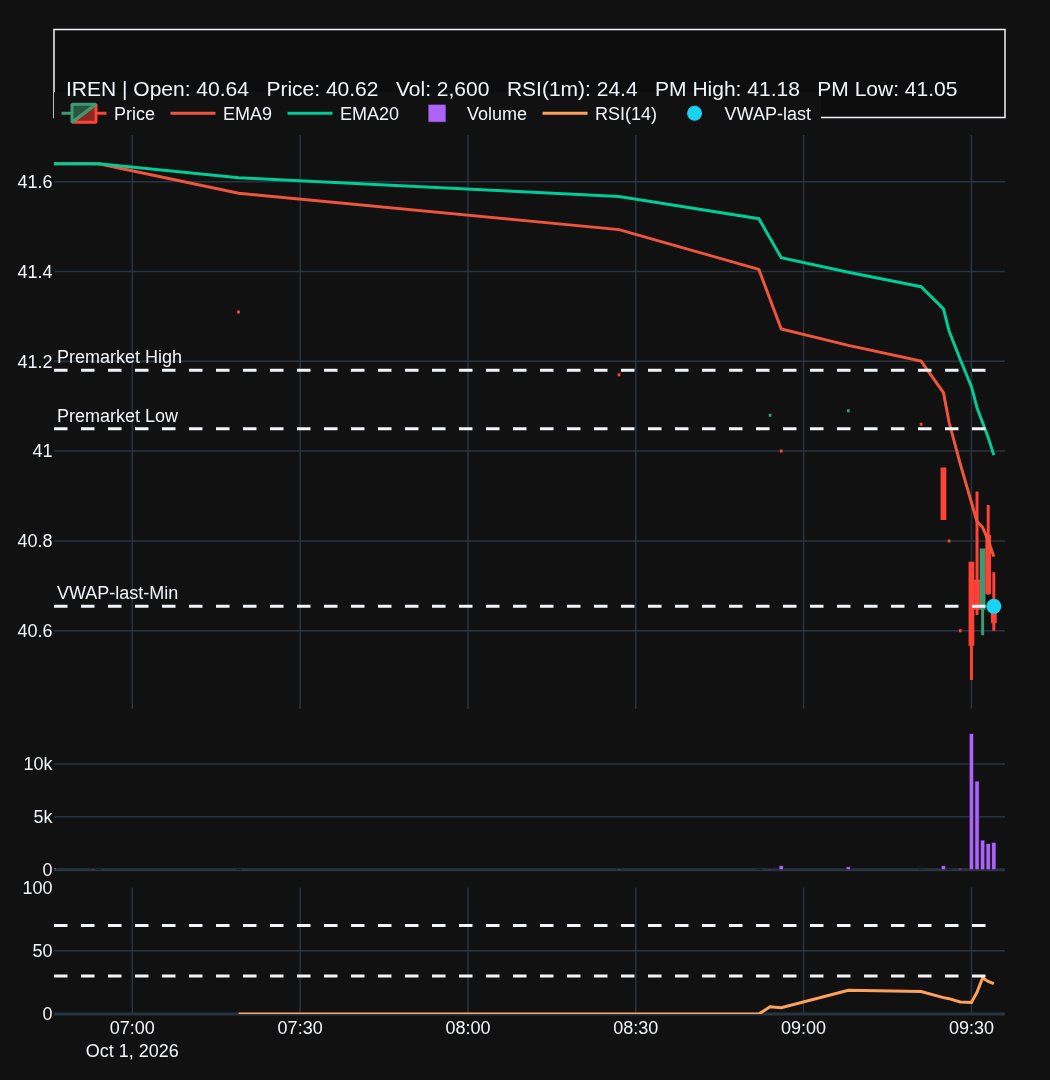Toggle the VWAP-last legend entry
The width and height of the screenshot is (1050, 1080).
click(x=748, y=114)
